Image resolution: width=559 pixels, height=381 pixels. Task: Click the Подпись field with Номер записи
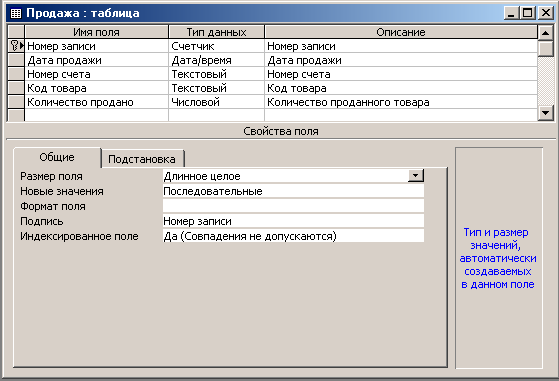click(x=293, y=221)
